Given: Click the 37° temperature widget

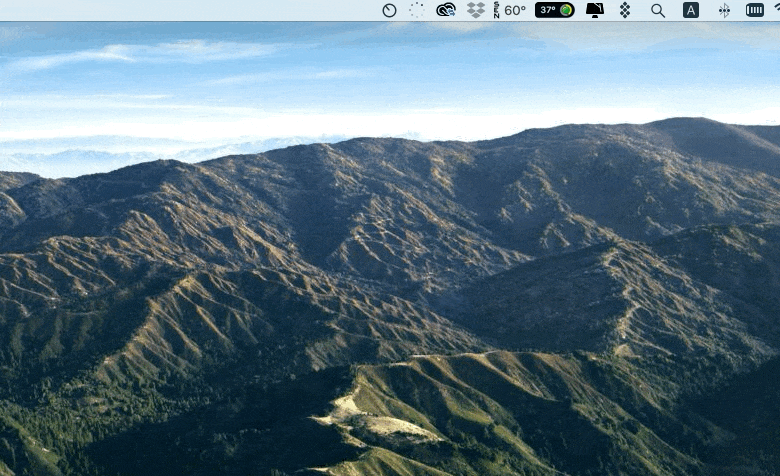Looking at the screenshot, I should (x=555, y=10).
